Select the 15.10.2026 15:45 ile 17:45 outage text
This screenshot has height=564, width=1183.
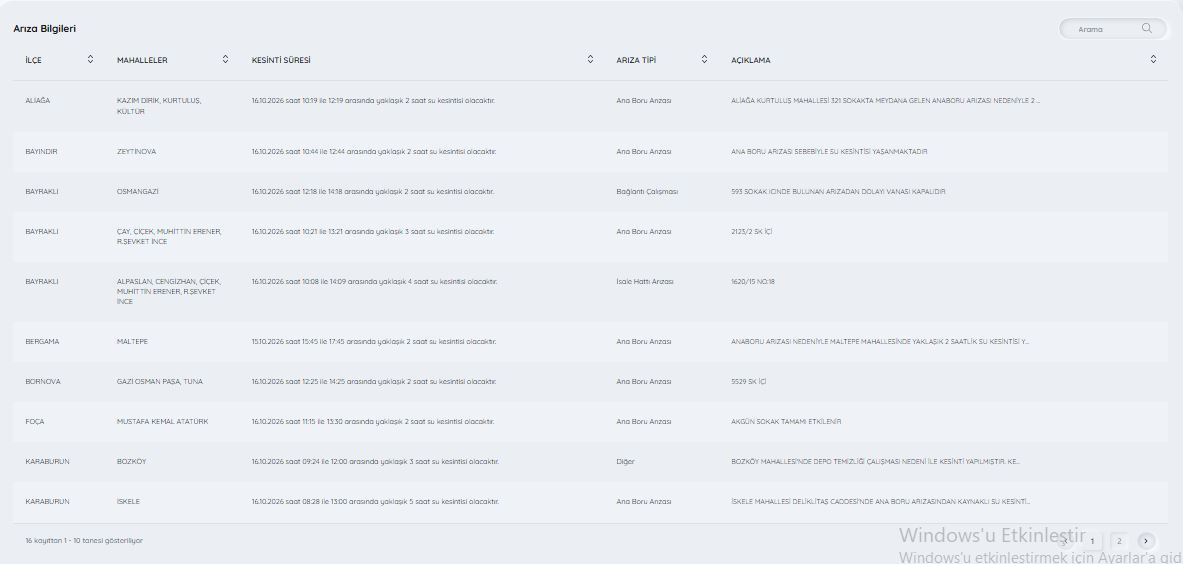[374, 342]
